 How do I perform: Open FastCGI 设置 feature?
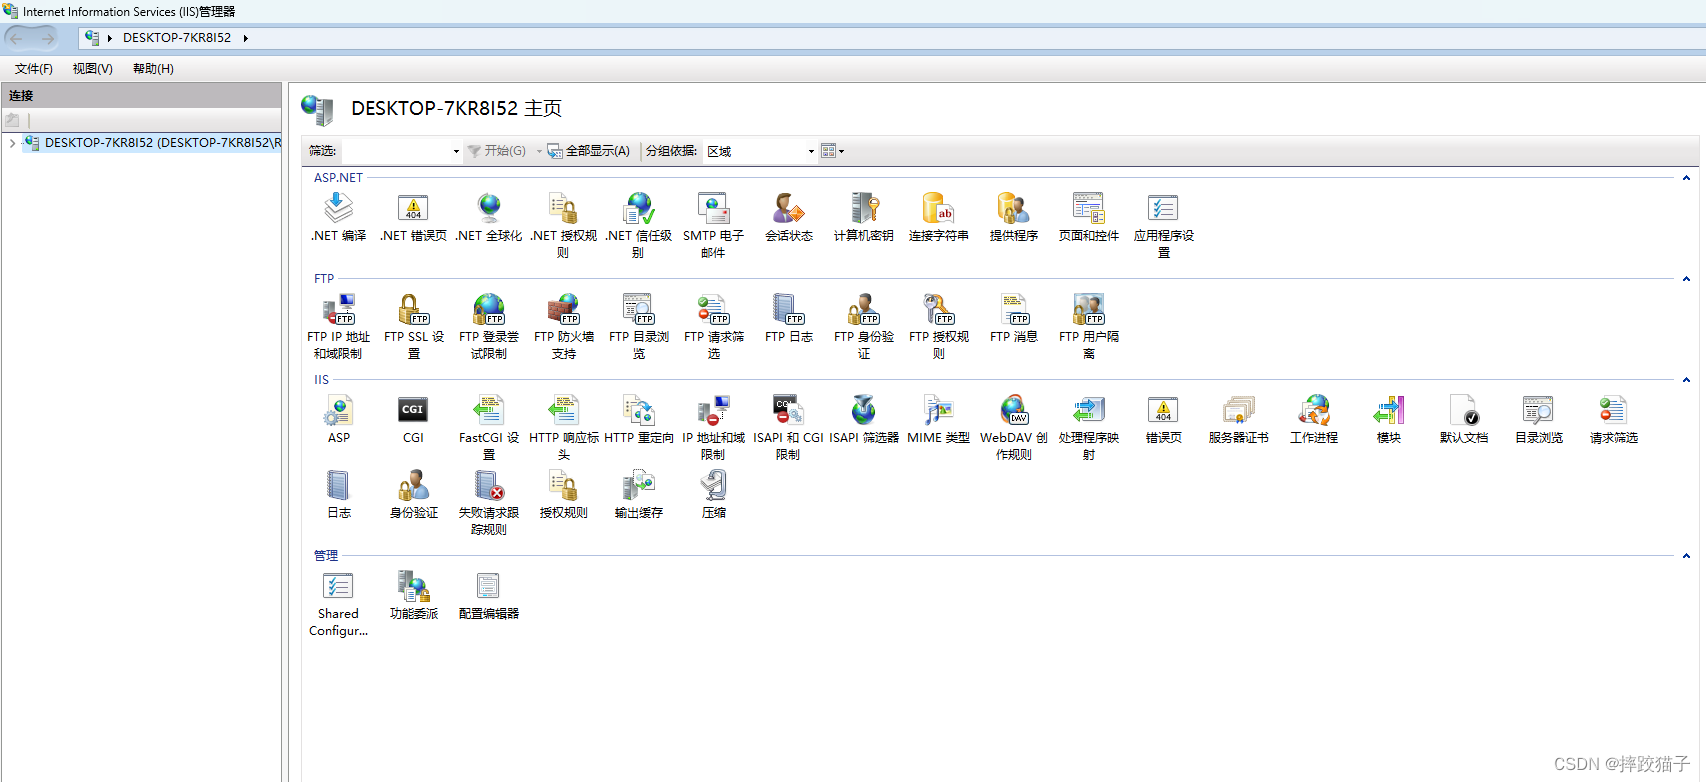tap(489, 427)
